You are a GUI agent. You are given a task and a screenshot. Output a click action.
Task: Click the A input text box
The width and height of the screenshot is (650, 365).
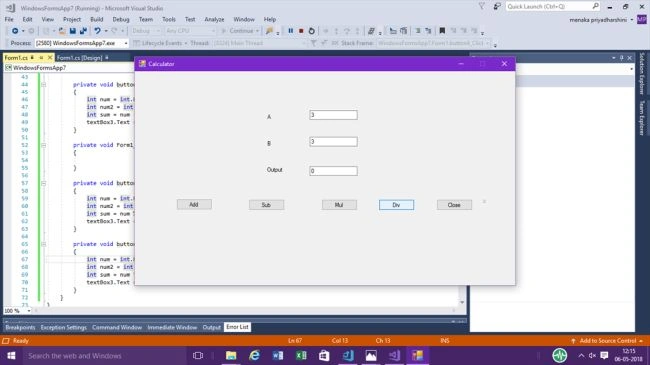pyautogui.click(x=333, y=115)
